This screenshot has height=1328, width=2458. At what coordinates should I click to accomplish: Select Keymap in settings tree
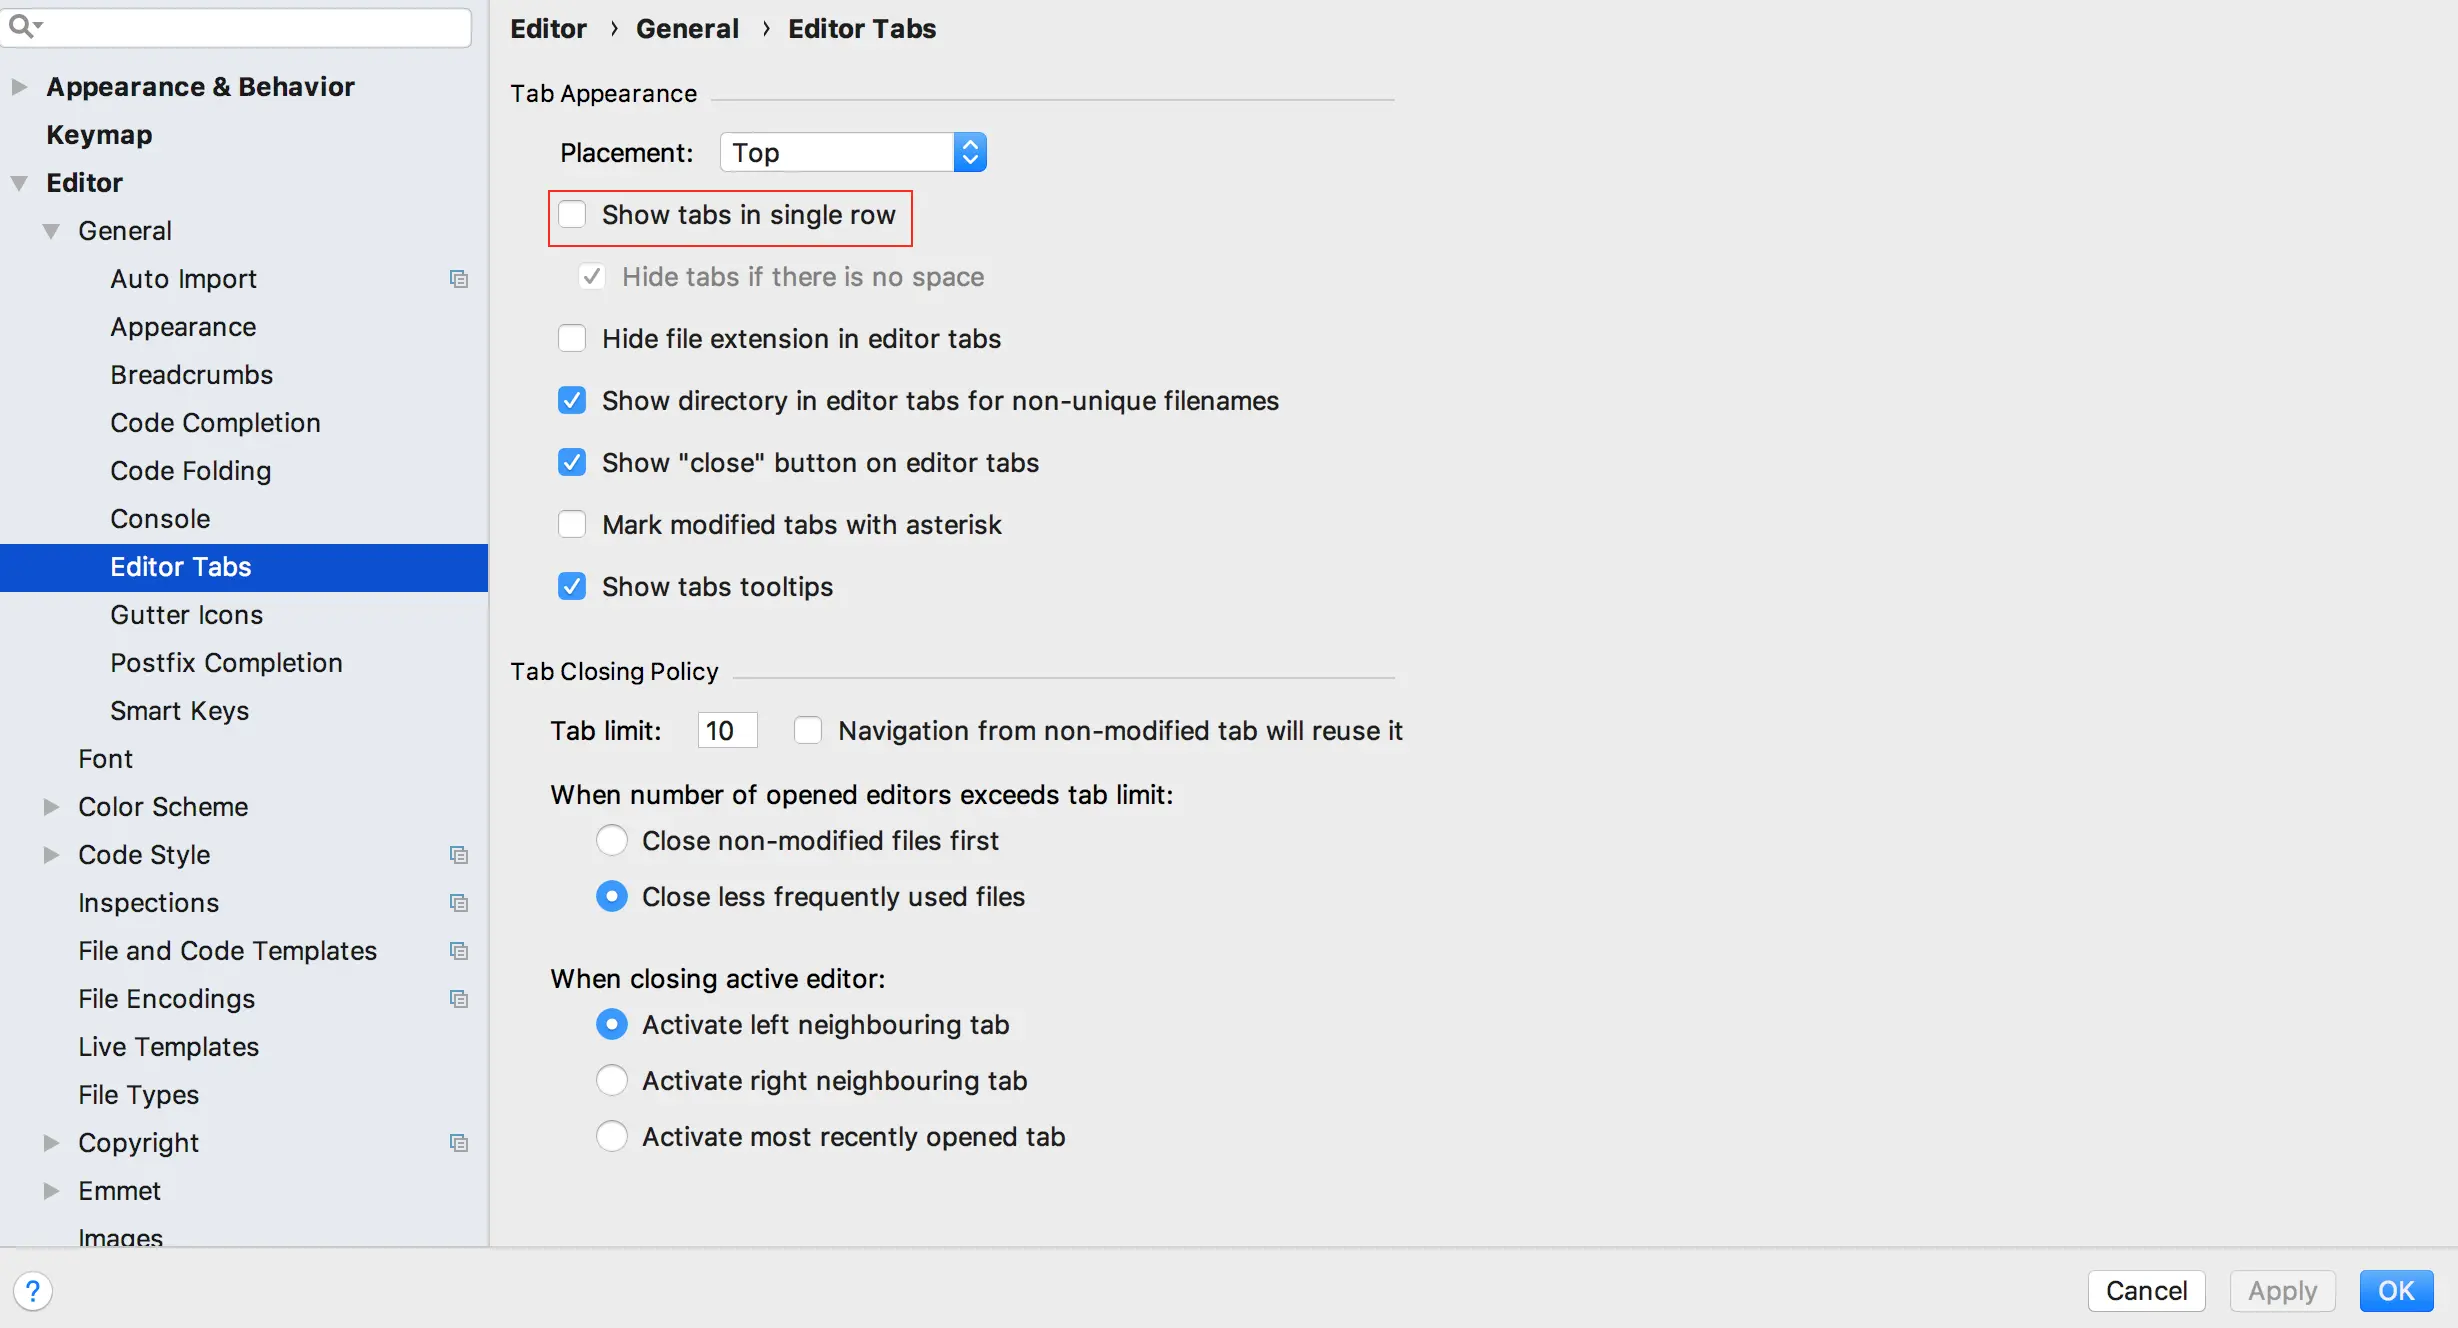99,135
